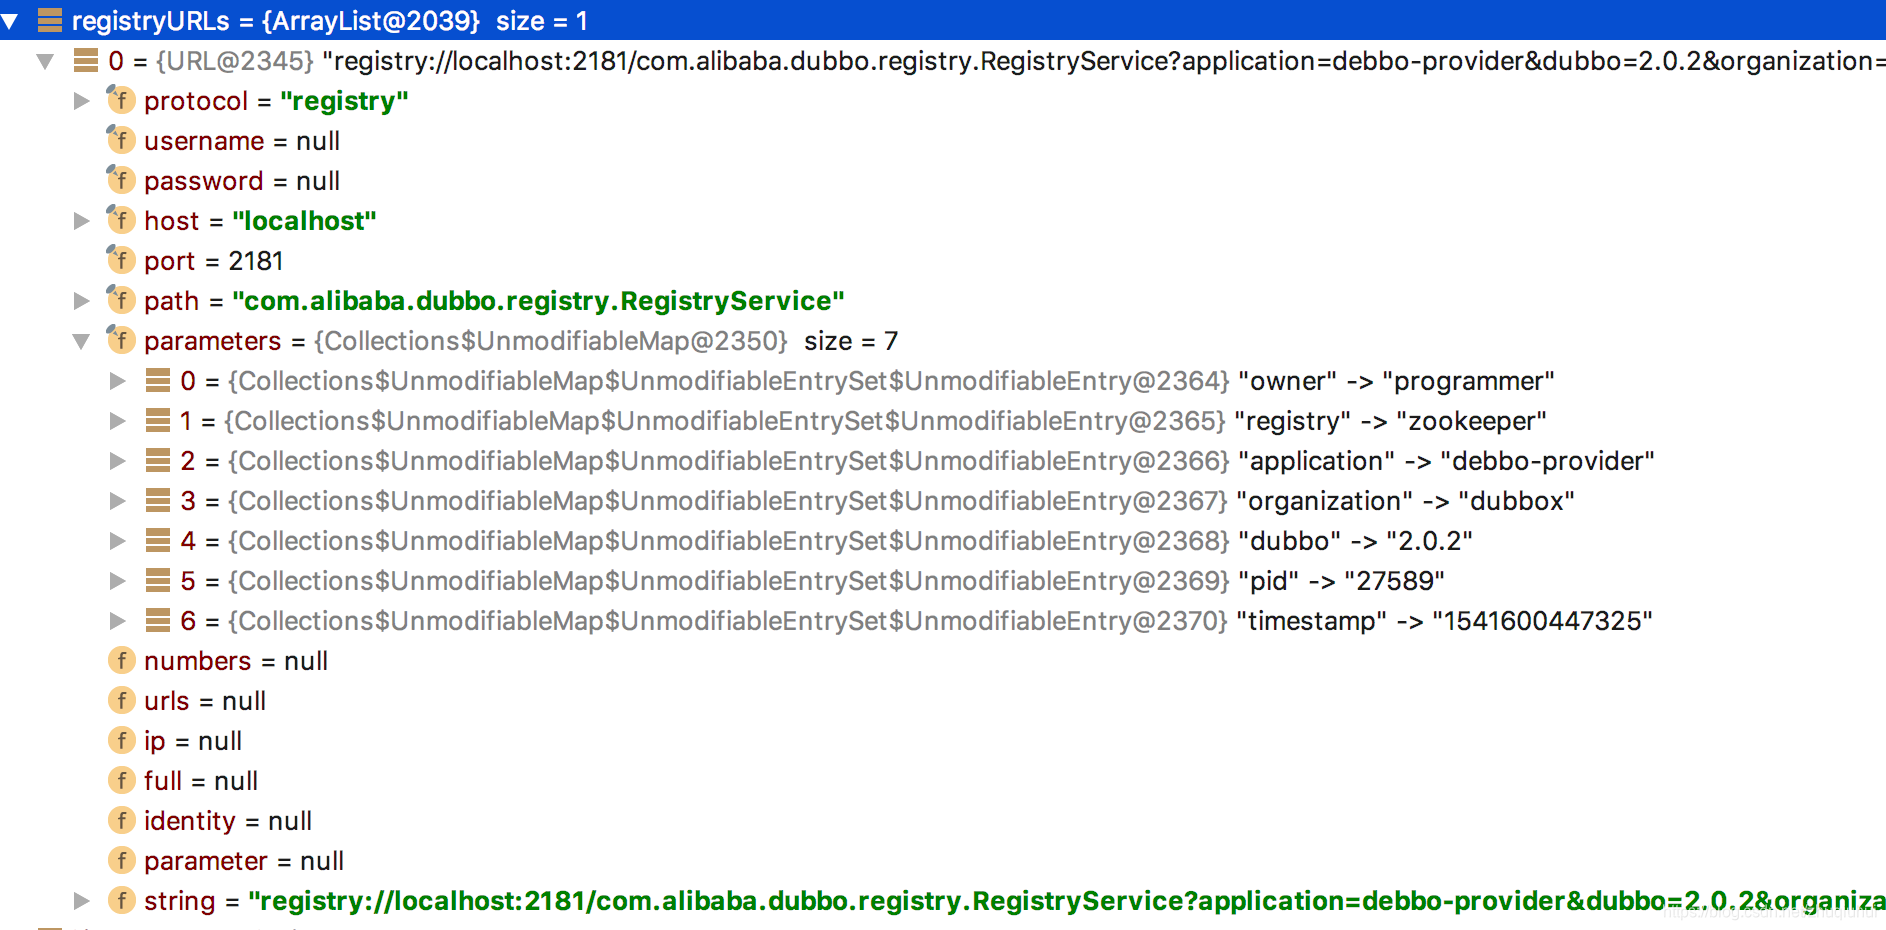Click the full field icon
This screenshot has height=930, width=1886.
pyautogui.click(x=121, y=780)
